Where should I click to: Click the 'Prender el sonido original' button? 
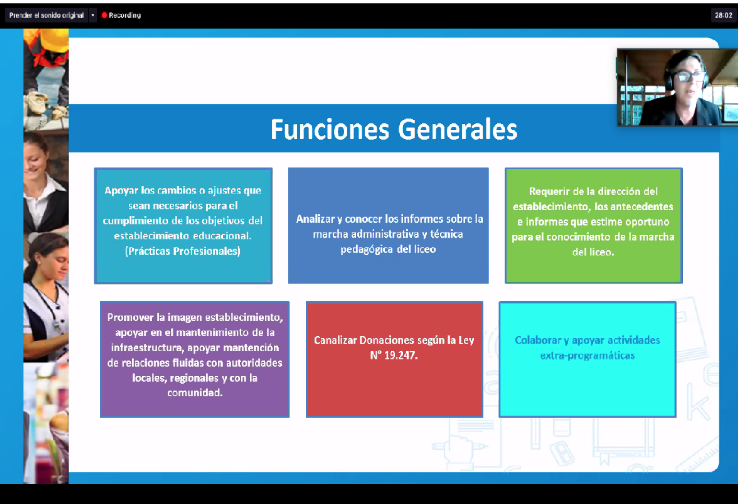pos(46,15)
